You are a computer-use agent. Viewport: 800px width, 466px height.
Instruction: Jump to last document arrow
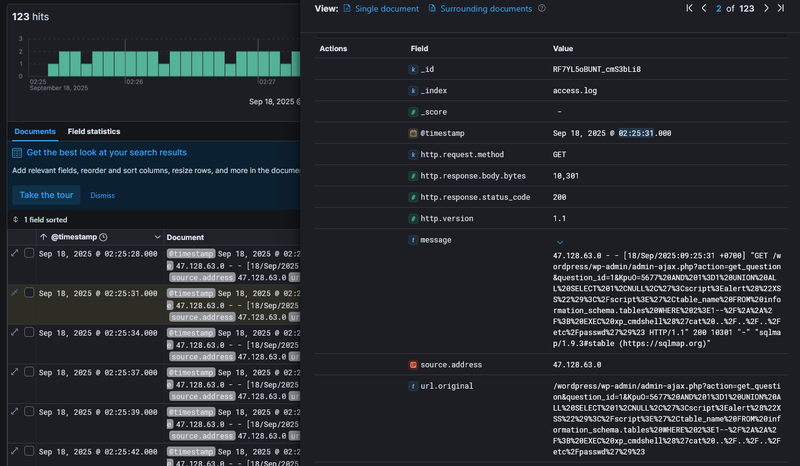point(781,8)
